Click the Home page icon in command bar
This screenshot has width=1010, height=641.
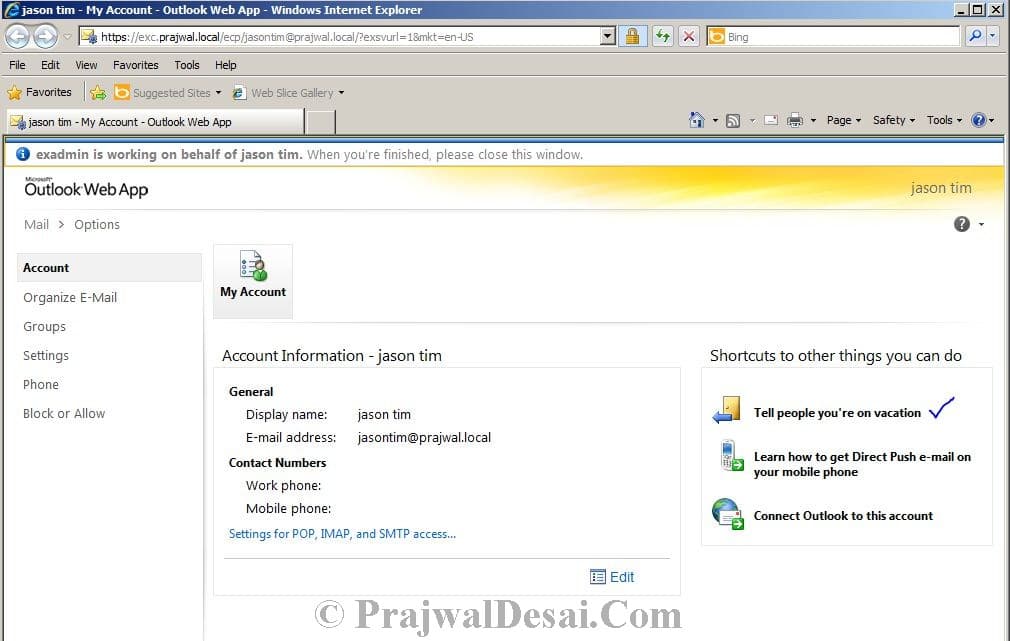coord(696,120)
